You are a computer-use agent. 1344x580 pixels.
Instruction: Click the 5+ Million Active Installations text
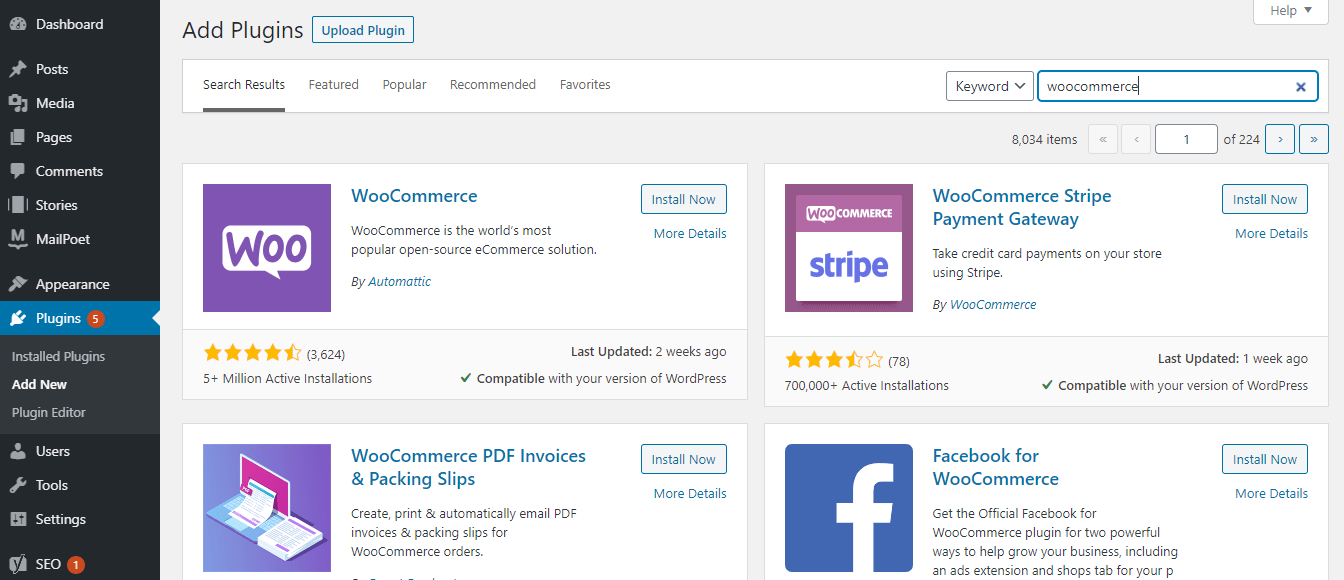[287, 379]
